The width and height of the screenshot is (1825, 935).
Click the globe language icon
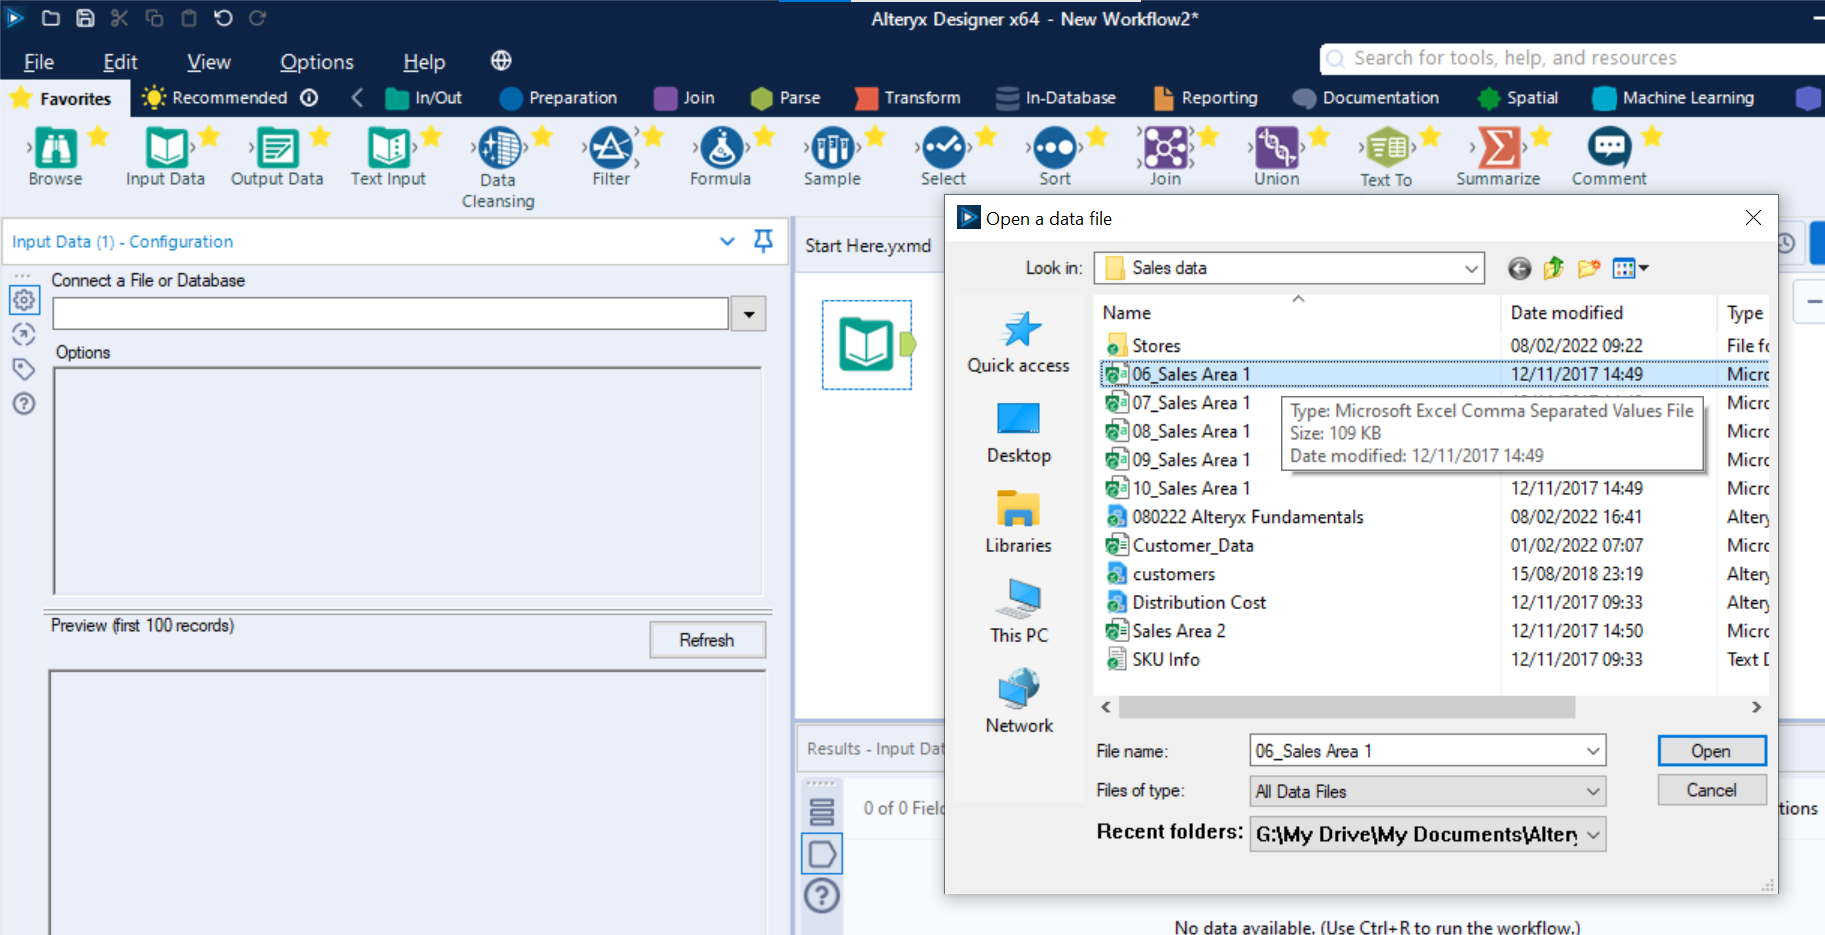pos(501,61)
